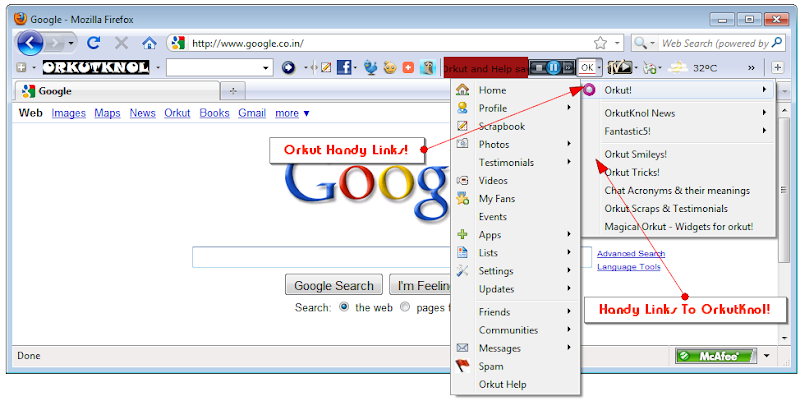Choose Spam in the Orkut menu
Screen dimensions: 800x401
[515, 366]
